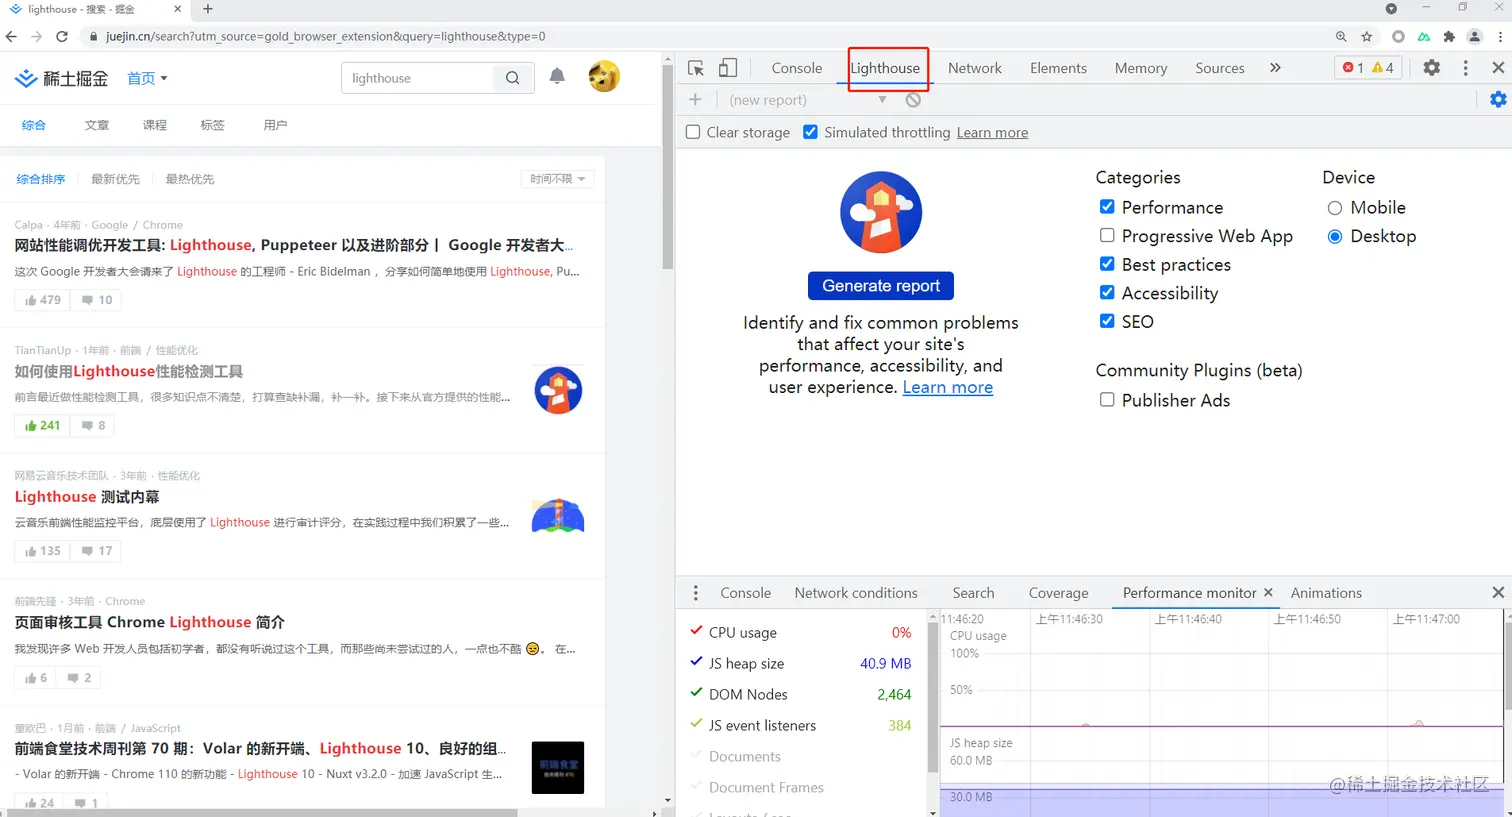Go back in browser history
This screenshot has width=1512, height=817.
tap(11, 36)
